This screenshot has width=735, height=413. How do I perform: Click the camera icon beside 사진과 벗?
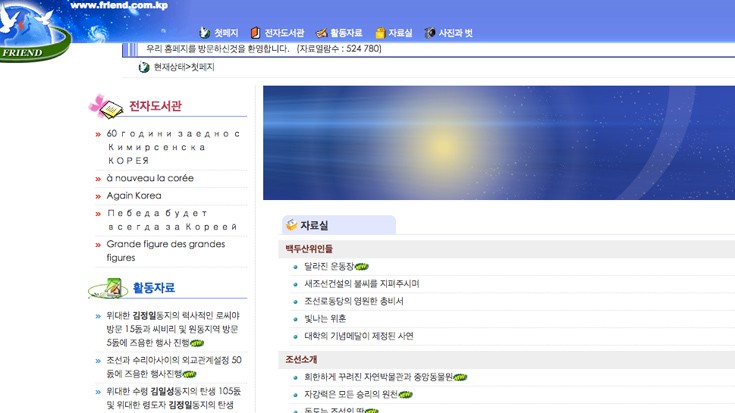[x=429, y=33]
